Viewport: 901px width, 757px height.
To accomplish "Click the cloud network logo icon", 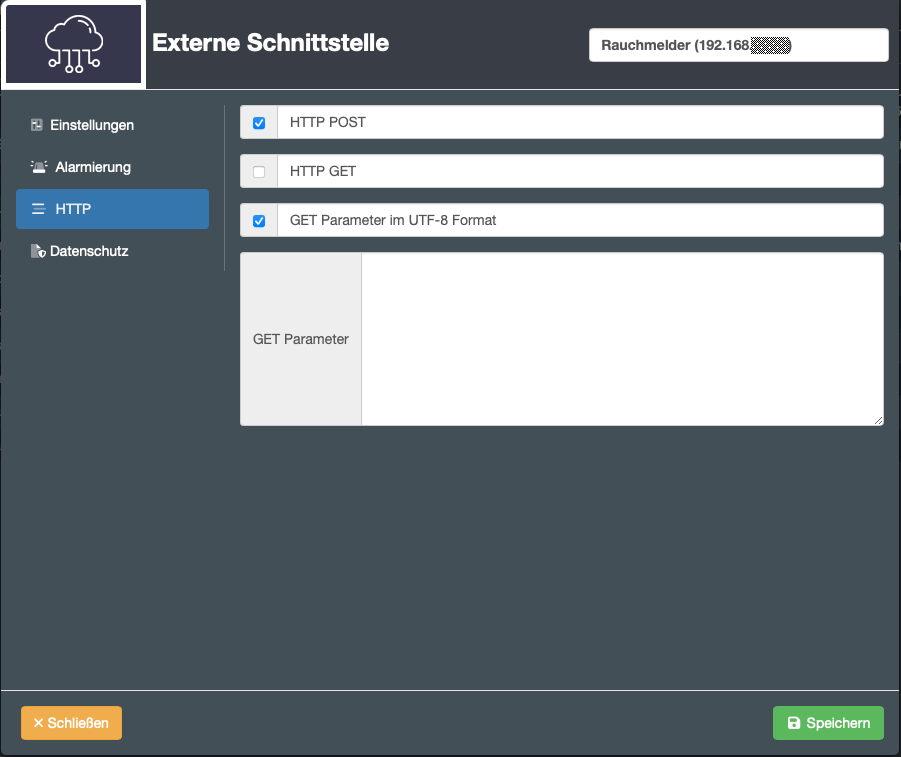I will pos(74,44).
